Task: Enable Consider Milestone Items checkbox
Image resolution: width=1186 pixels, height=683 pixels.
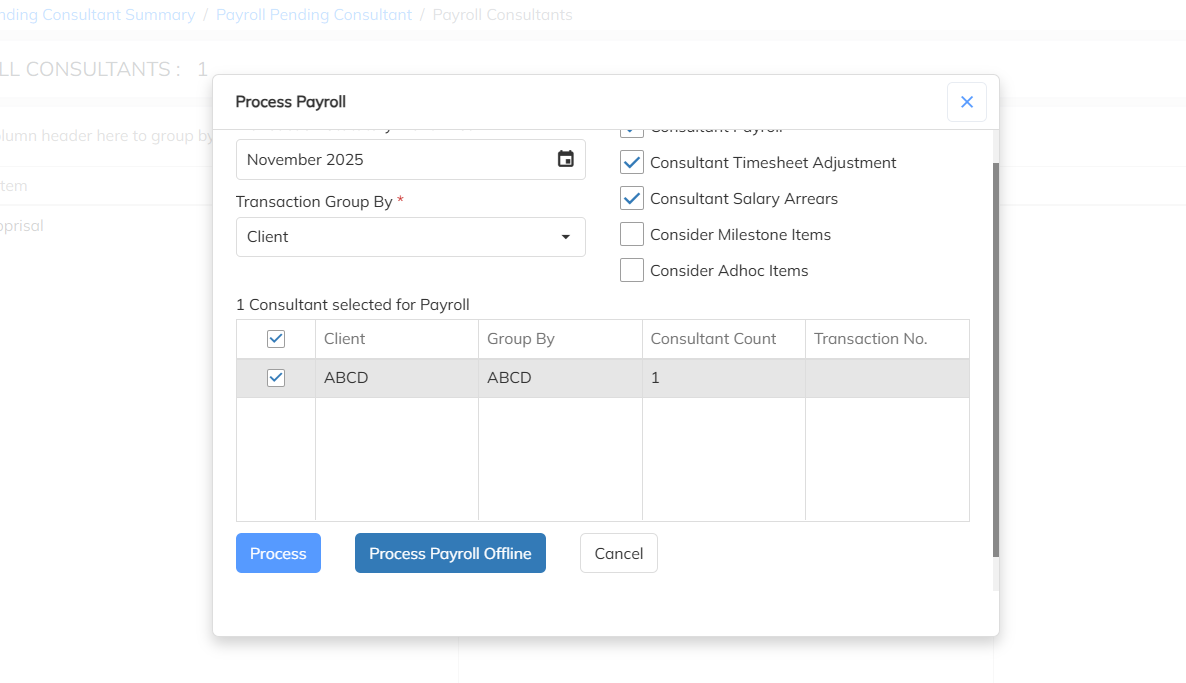Action: 632,235
